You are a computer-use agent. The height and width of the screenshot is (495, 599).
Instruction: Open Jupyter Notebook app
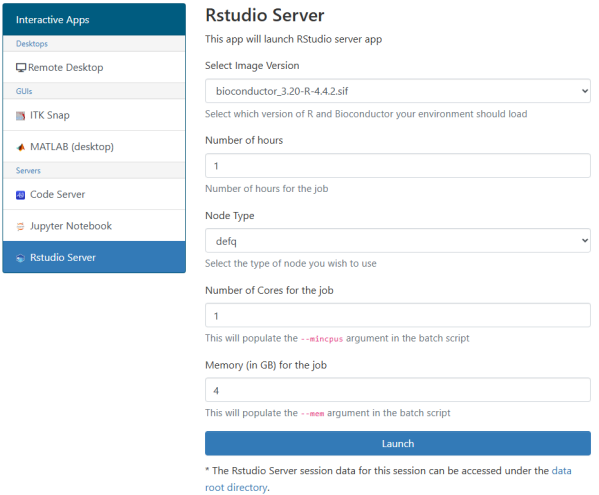(94, 226)
